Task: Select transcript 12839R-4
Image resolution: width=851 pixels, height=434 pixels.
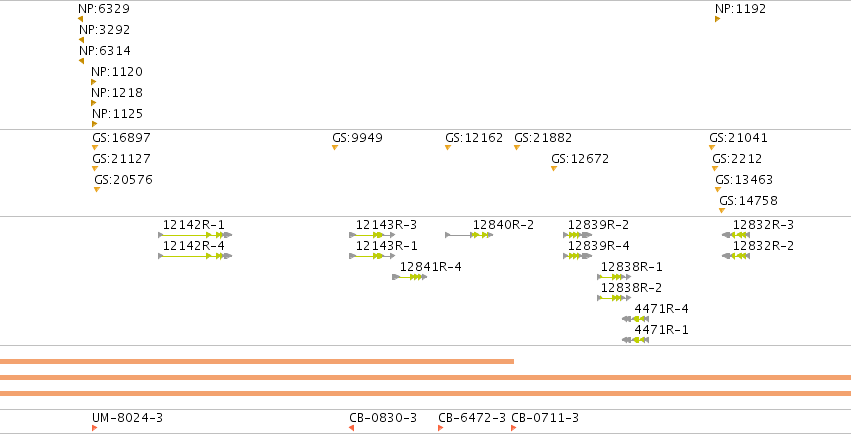Action: tap(577, 256)
